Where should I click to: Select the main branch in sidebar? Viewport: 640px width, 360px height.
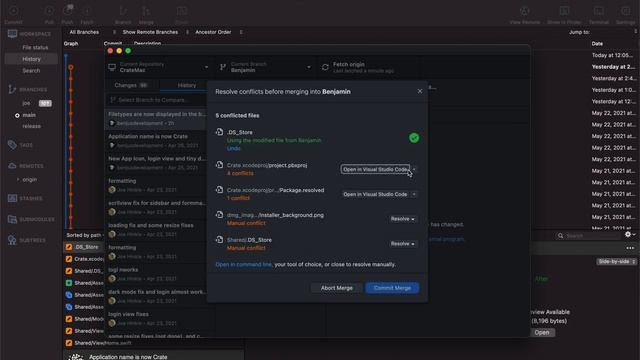[x=29, y=115]
